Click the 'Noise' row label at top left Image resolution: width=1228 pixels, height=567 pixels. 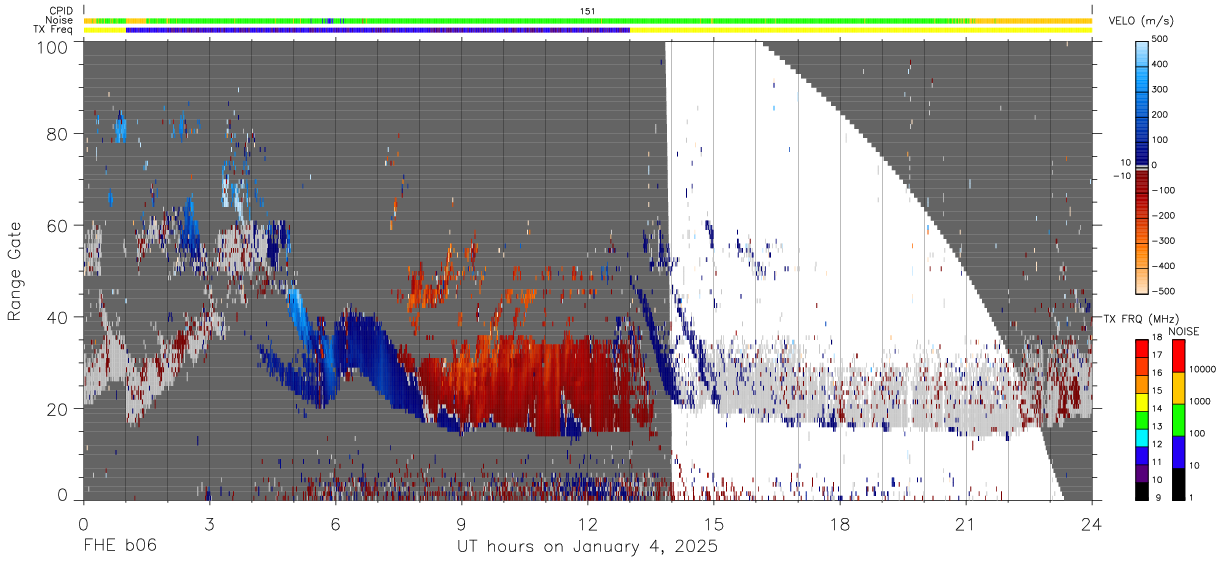pos(61,20)
